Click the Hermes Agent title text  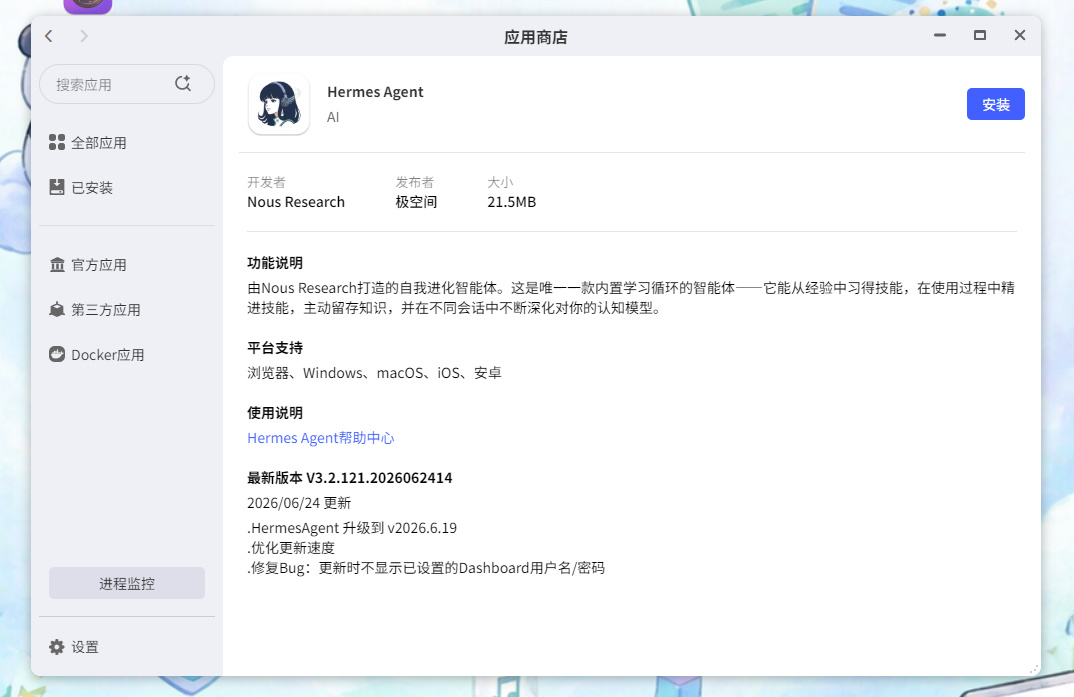tap(375, 92)
